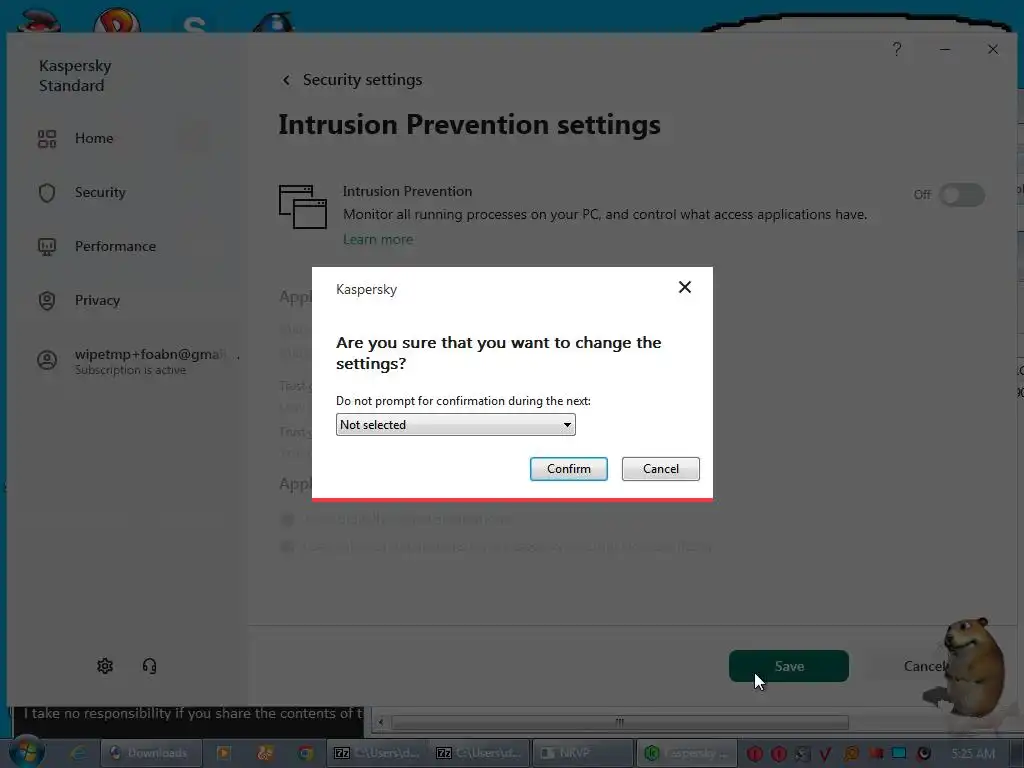
Task: Click the Kaspersky Standard product title
Action: 75,76
